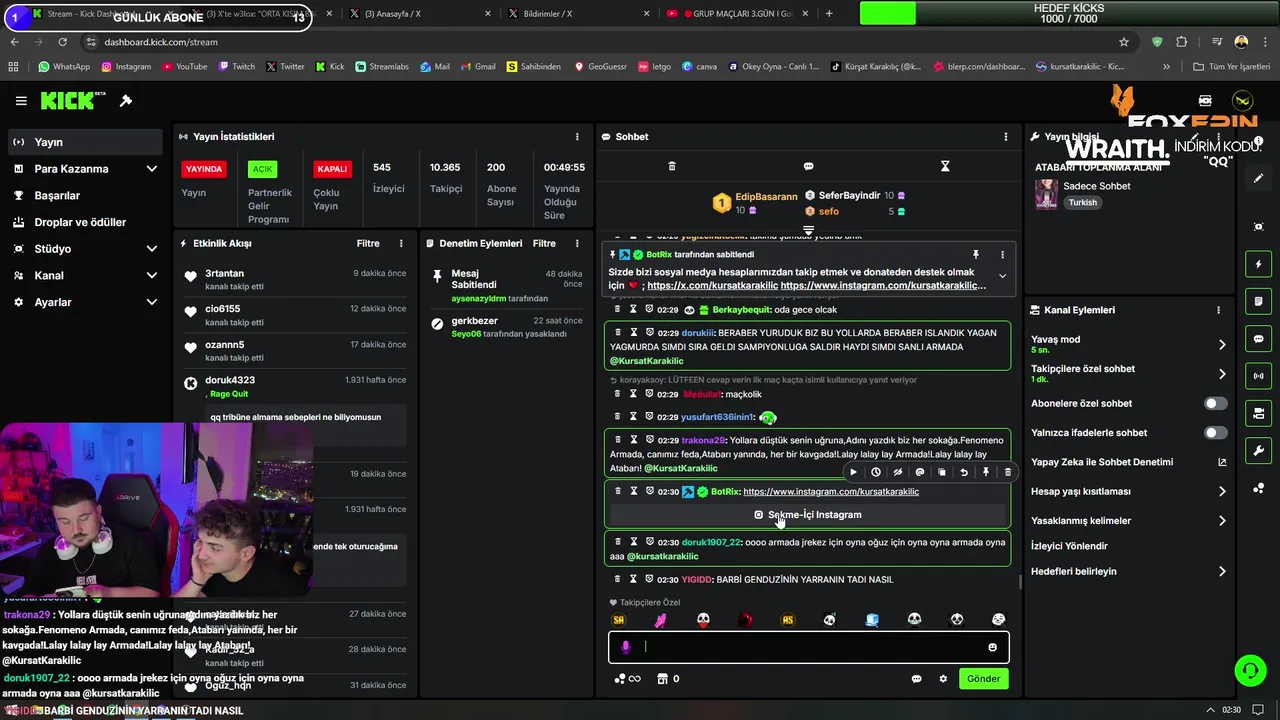Open BotRix instagram.com/kursatkarakilic message link
The height and width of the screenshot is (720, 1280).
pos(831,492)
